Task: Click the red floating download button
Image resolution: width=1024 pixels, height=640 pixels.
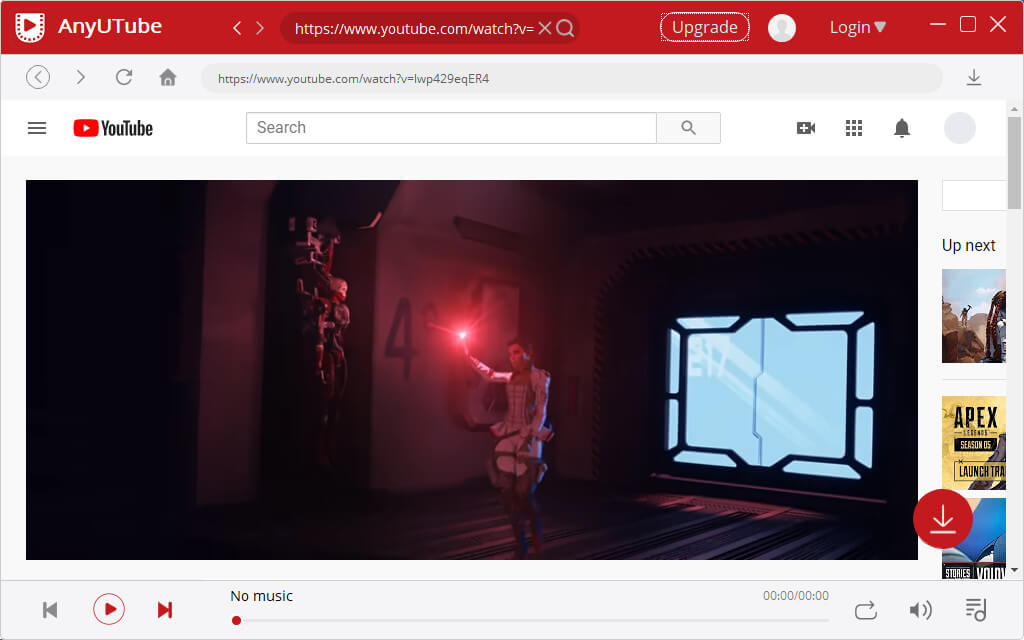Action: click(x=943, y=519)
